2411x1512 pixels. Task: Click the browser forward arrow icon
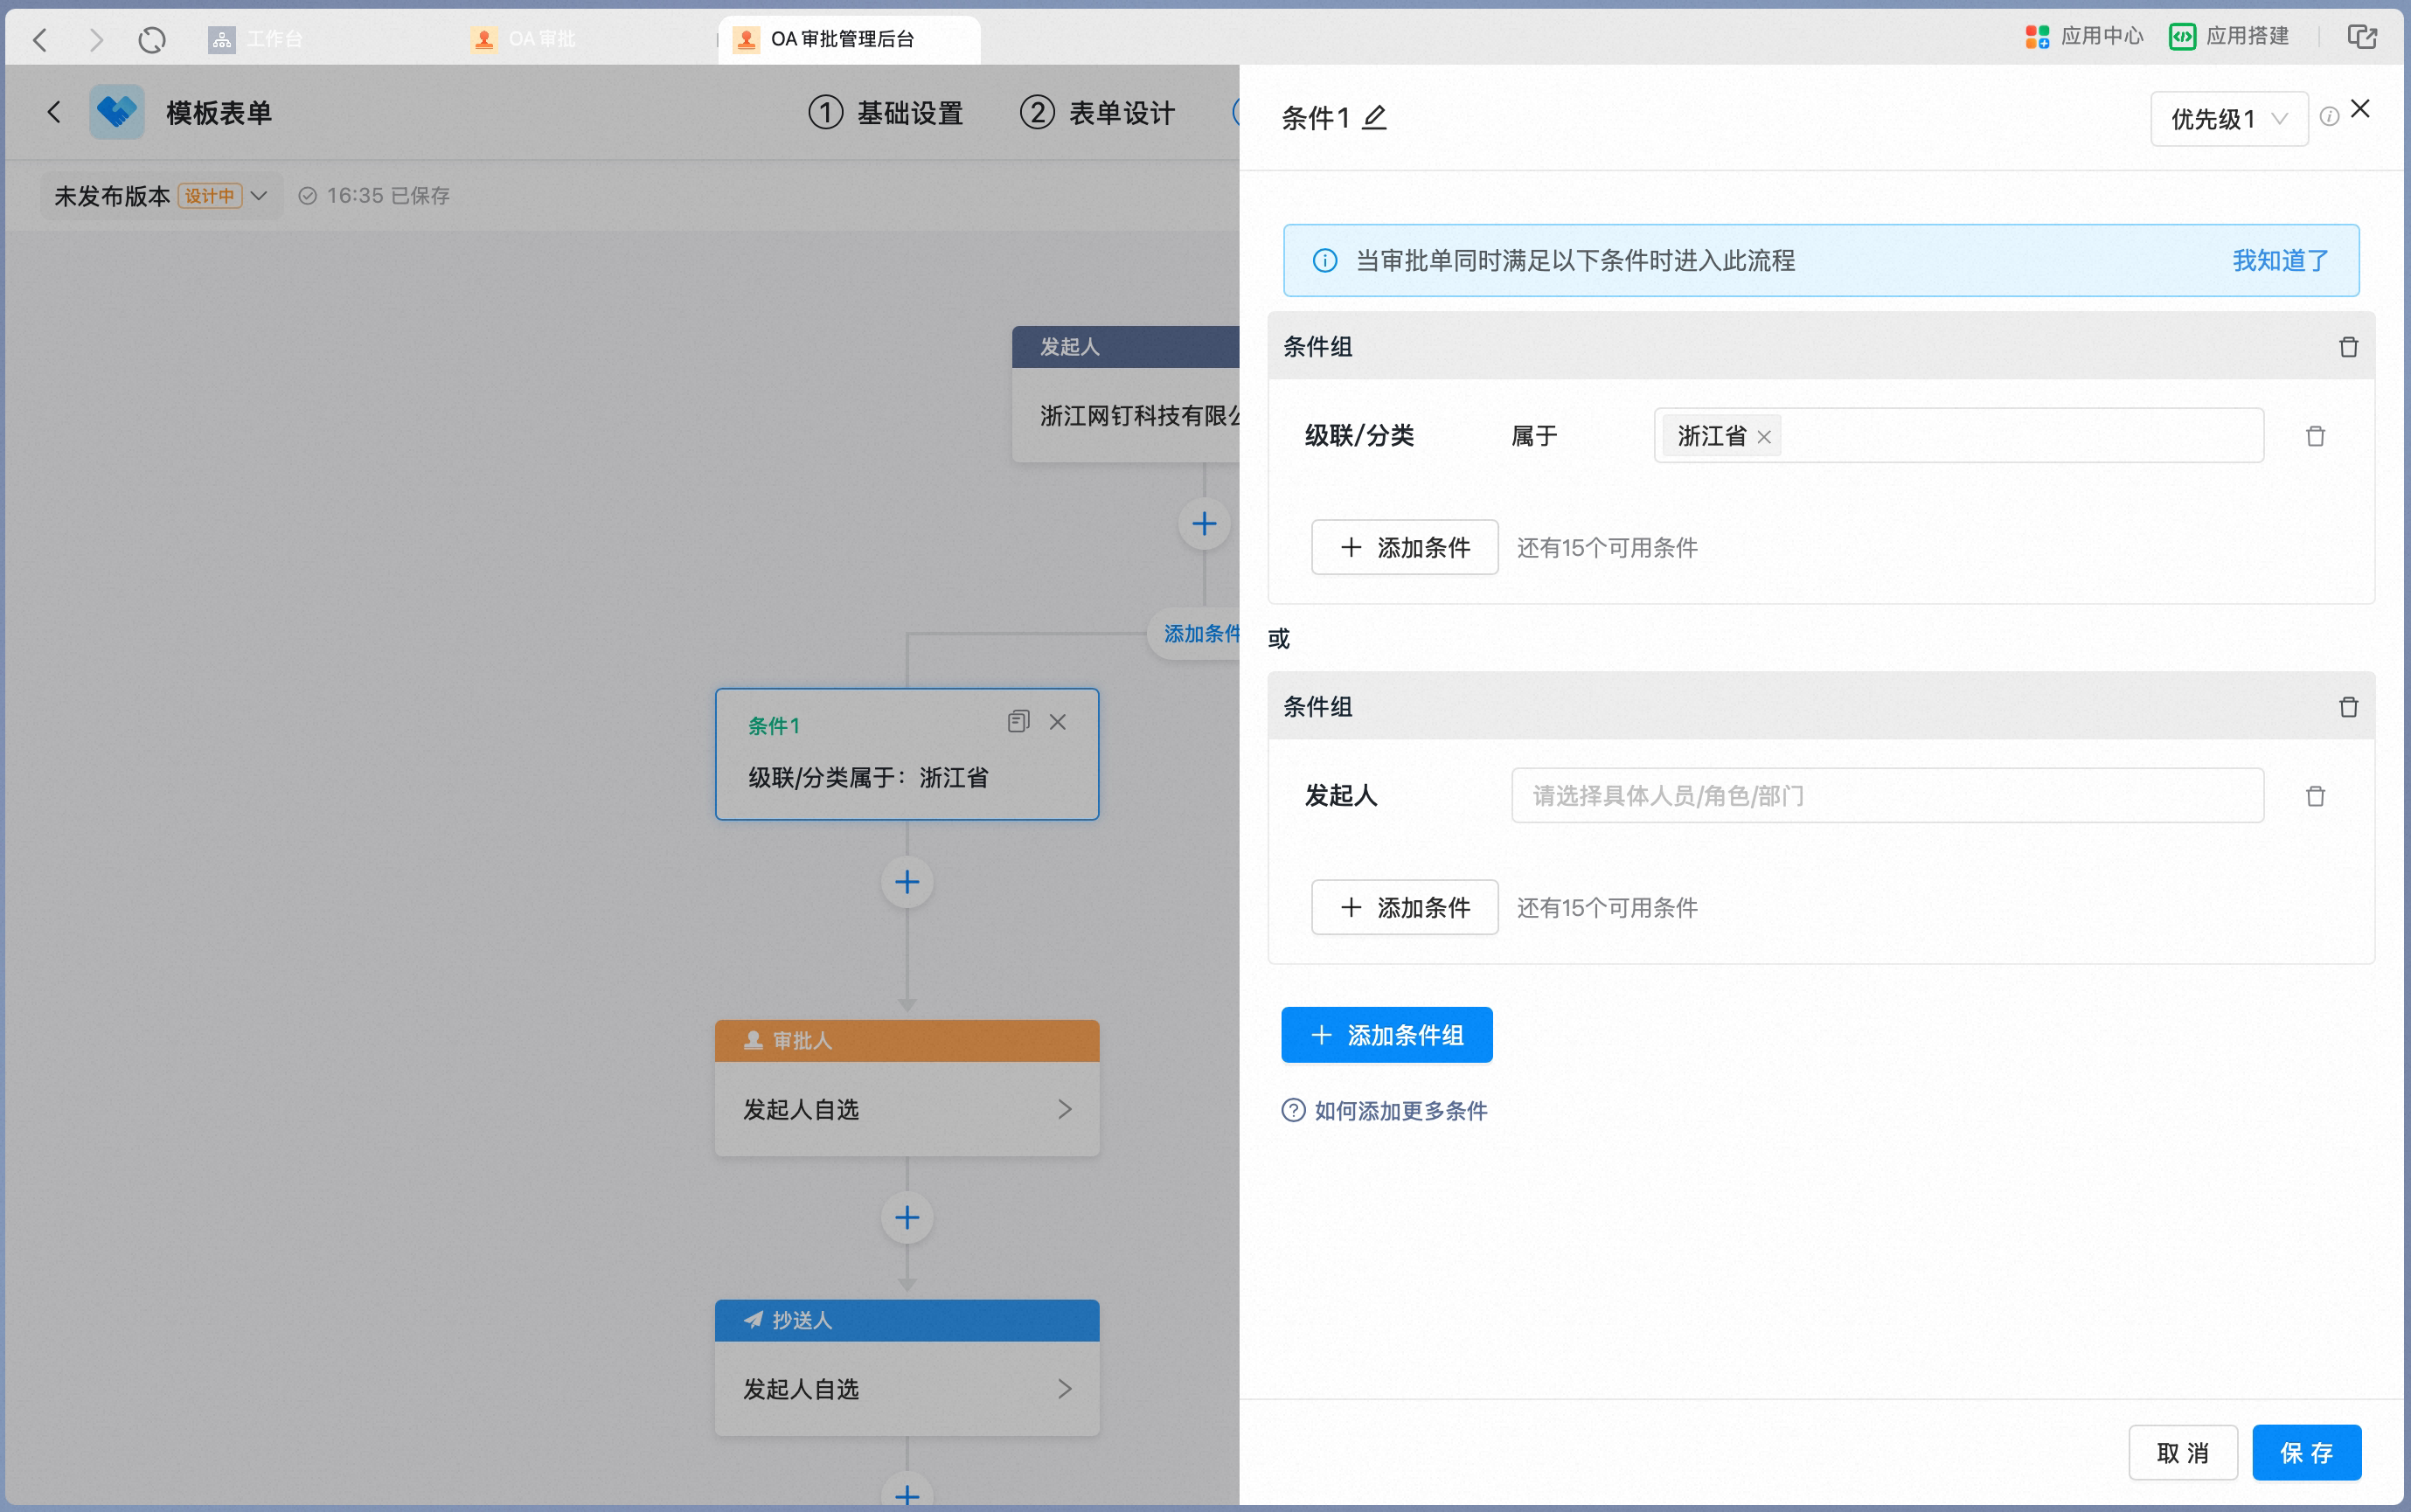click(x=96, y=40)
